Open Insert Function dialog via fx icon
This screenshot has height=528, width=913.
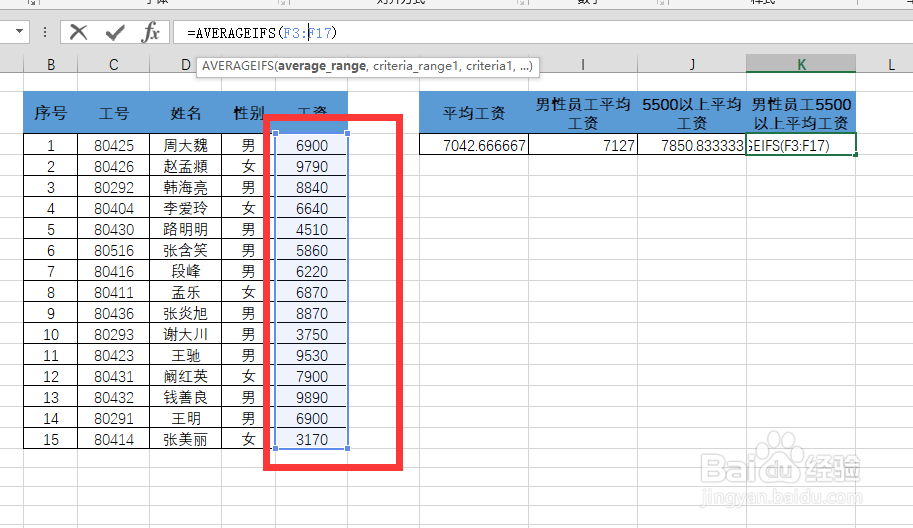click(150, 32)
